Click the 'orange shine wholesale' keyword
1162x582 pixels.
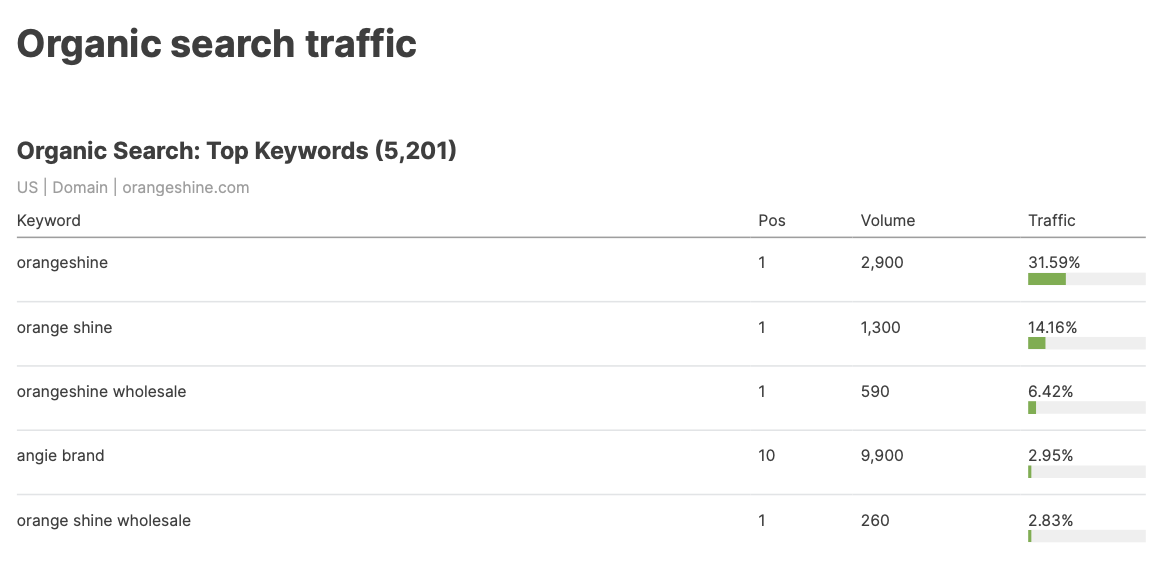103,520
